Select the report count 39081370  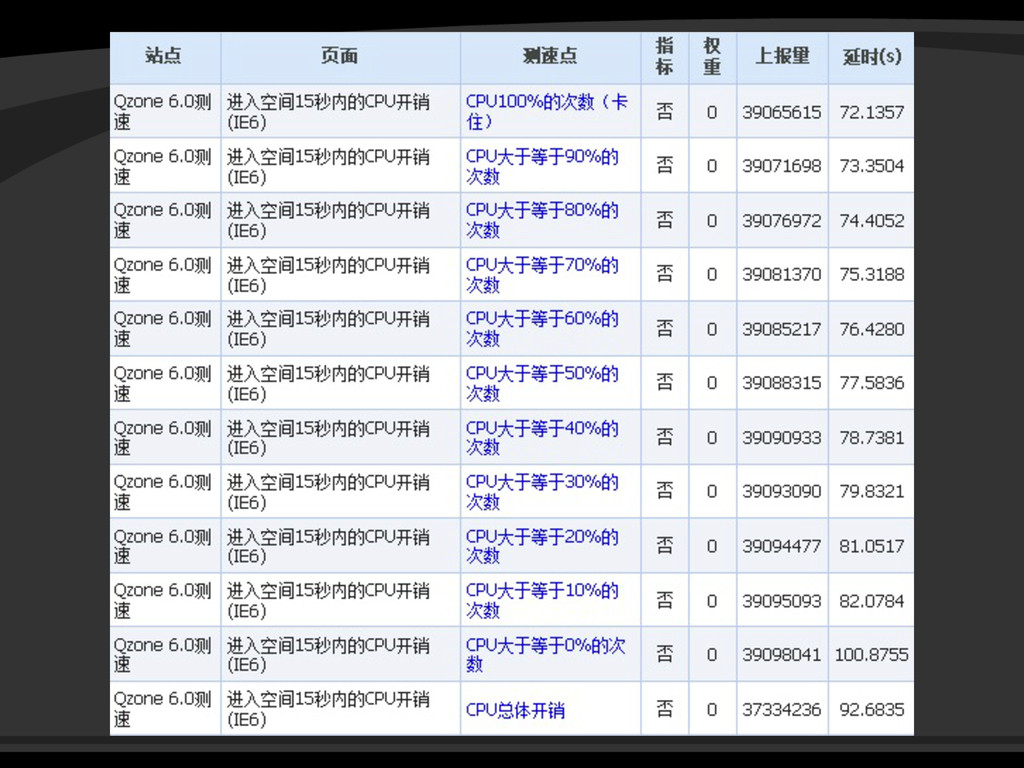pos(781,274)
